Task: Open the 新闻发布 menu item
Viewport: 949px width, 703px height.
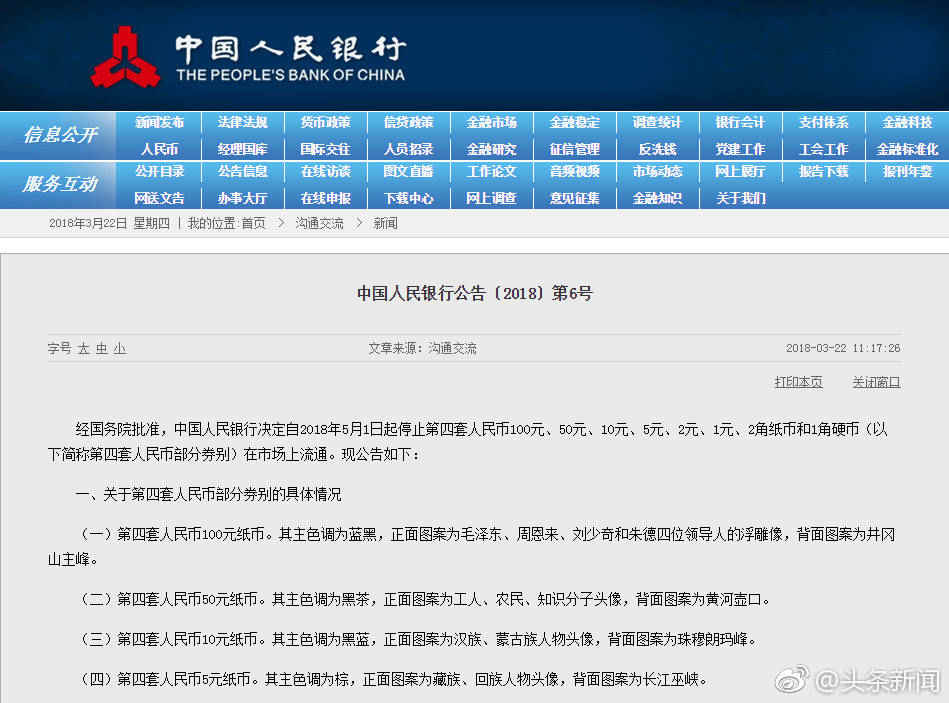Action: [160, 123]
